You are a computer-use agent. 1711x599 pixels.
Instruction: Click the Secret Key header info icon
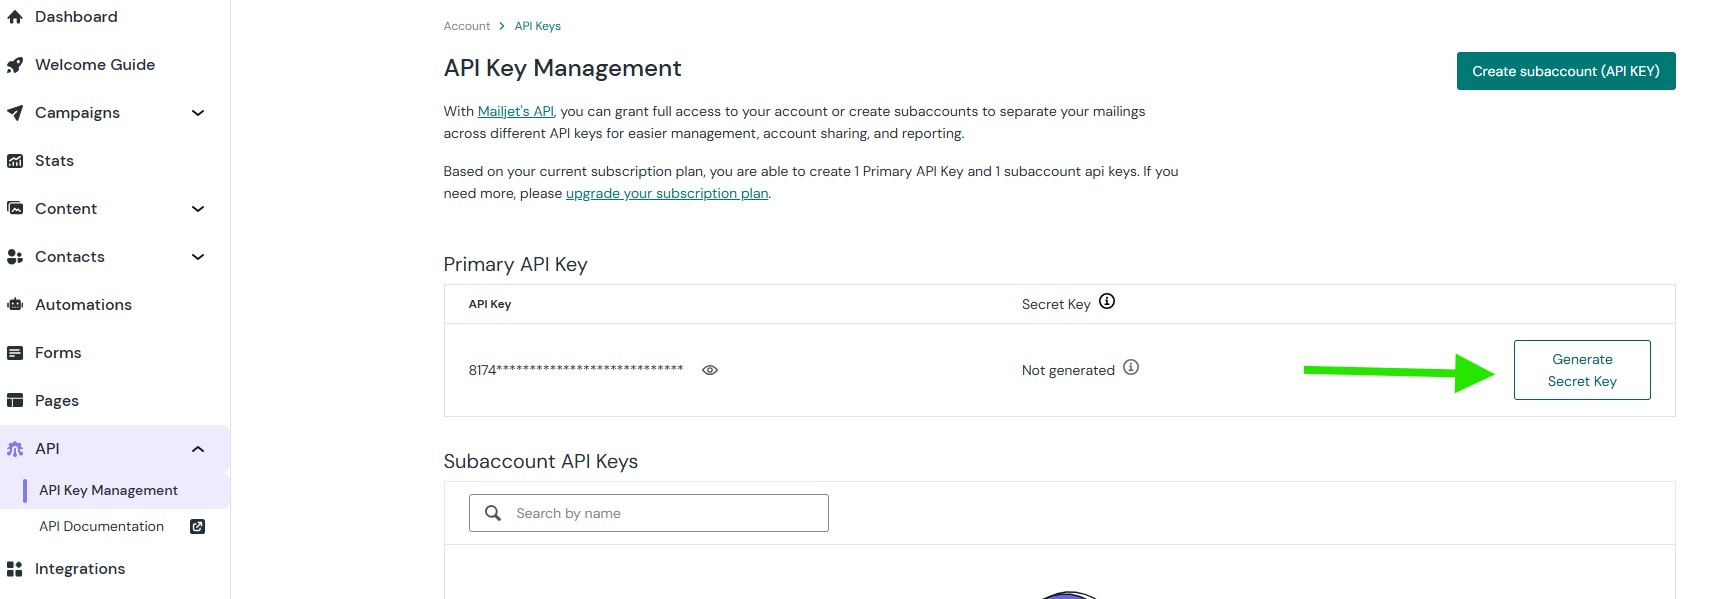pos(1107,302)
